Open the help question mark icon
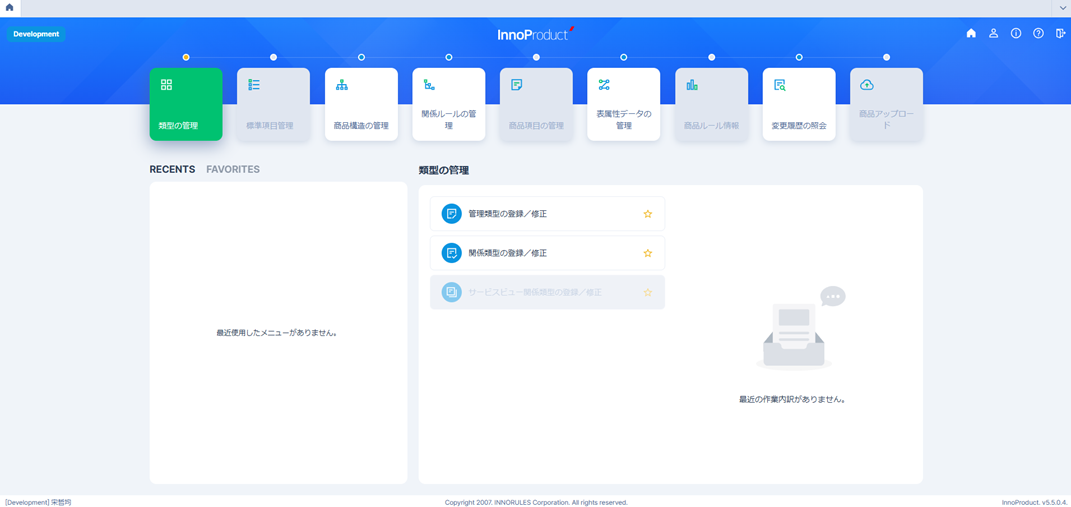 click(x=1038, y=34)
